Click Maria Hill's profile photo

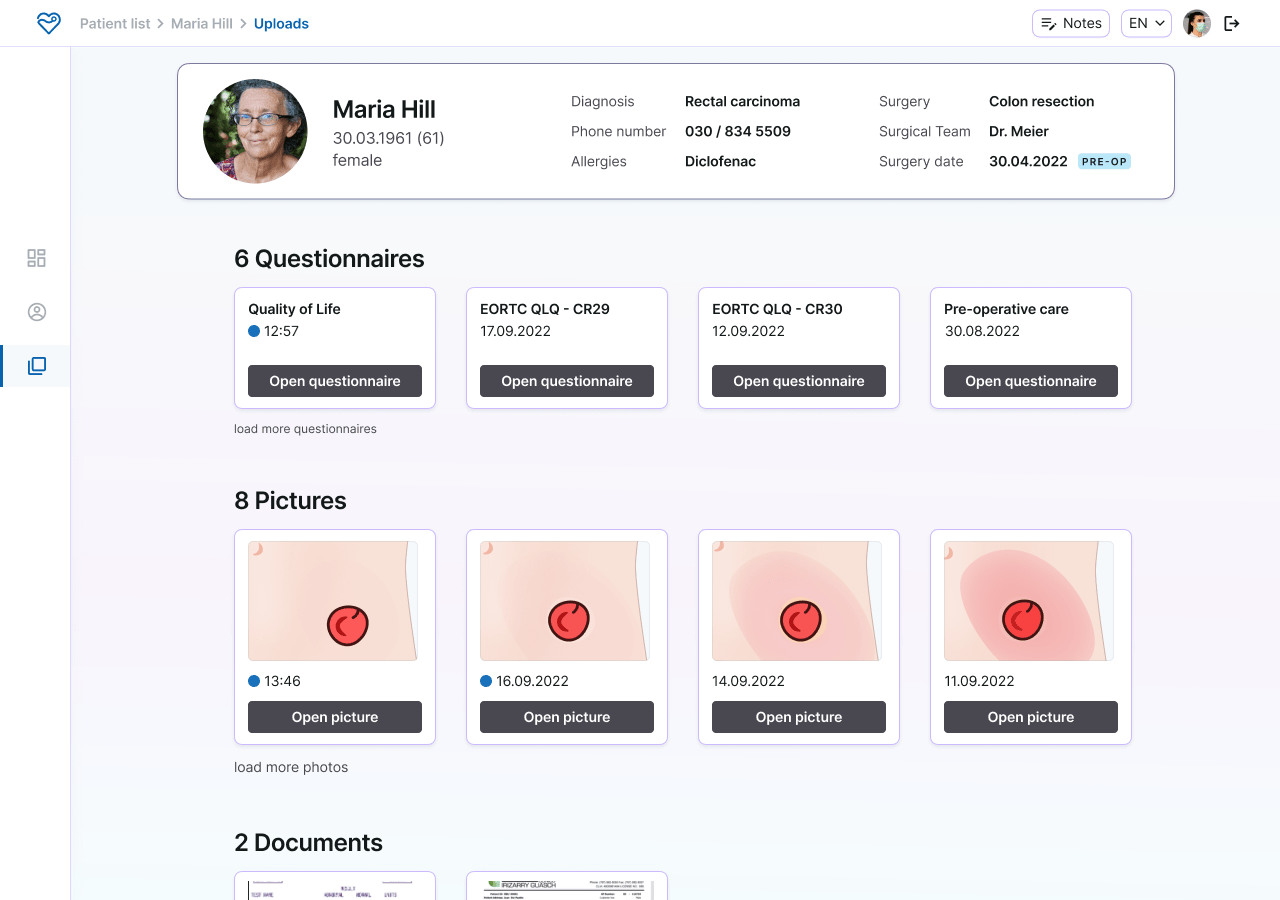(x=255, y=131)
